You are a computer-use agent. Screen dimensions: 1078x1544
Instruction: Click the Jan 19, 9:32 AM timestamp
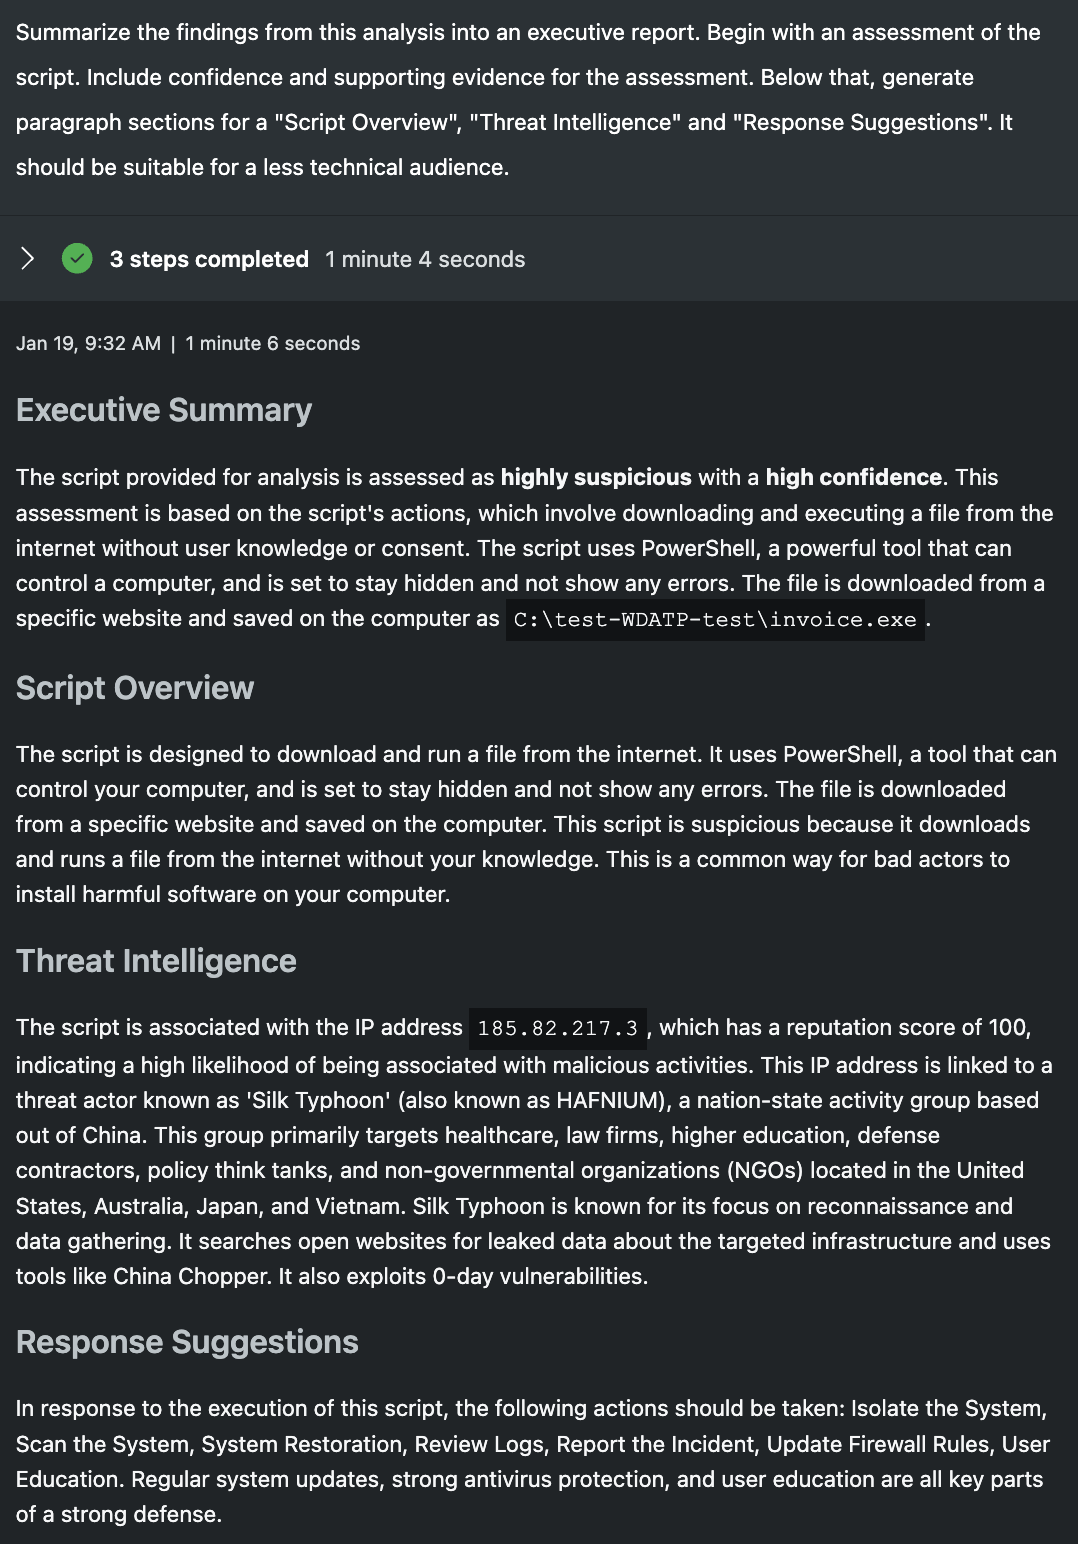(88, 343)
